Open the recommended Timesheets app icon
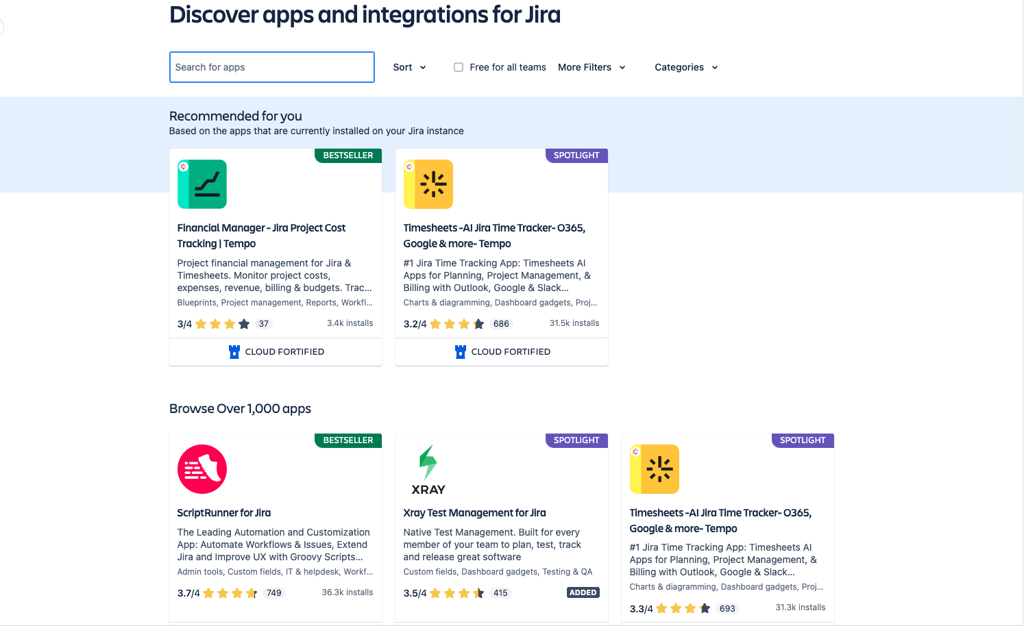The image size is (1024, 626). click(x=428, y=184)
